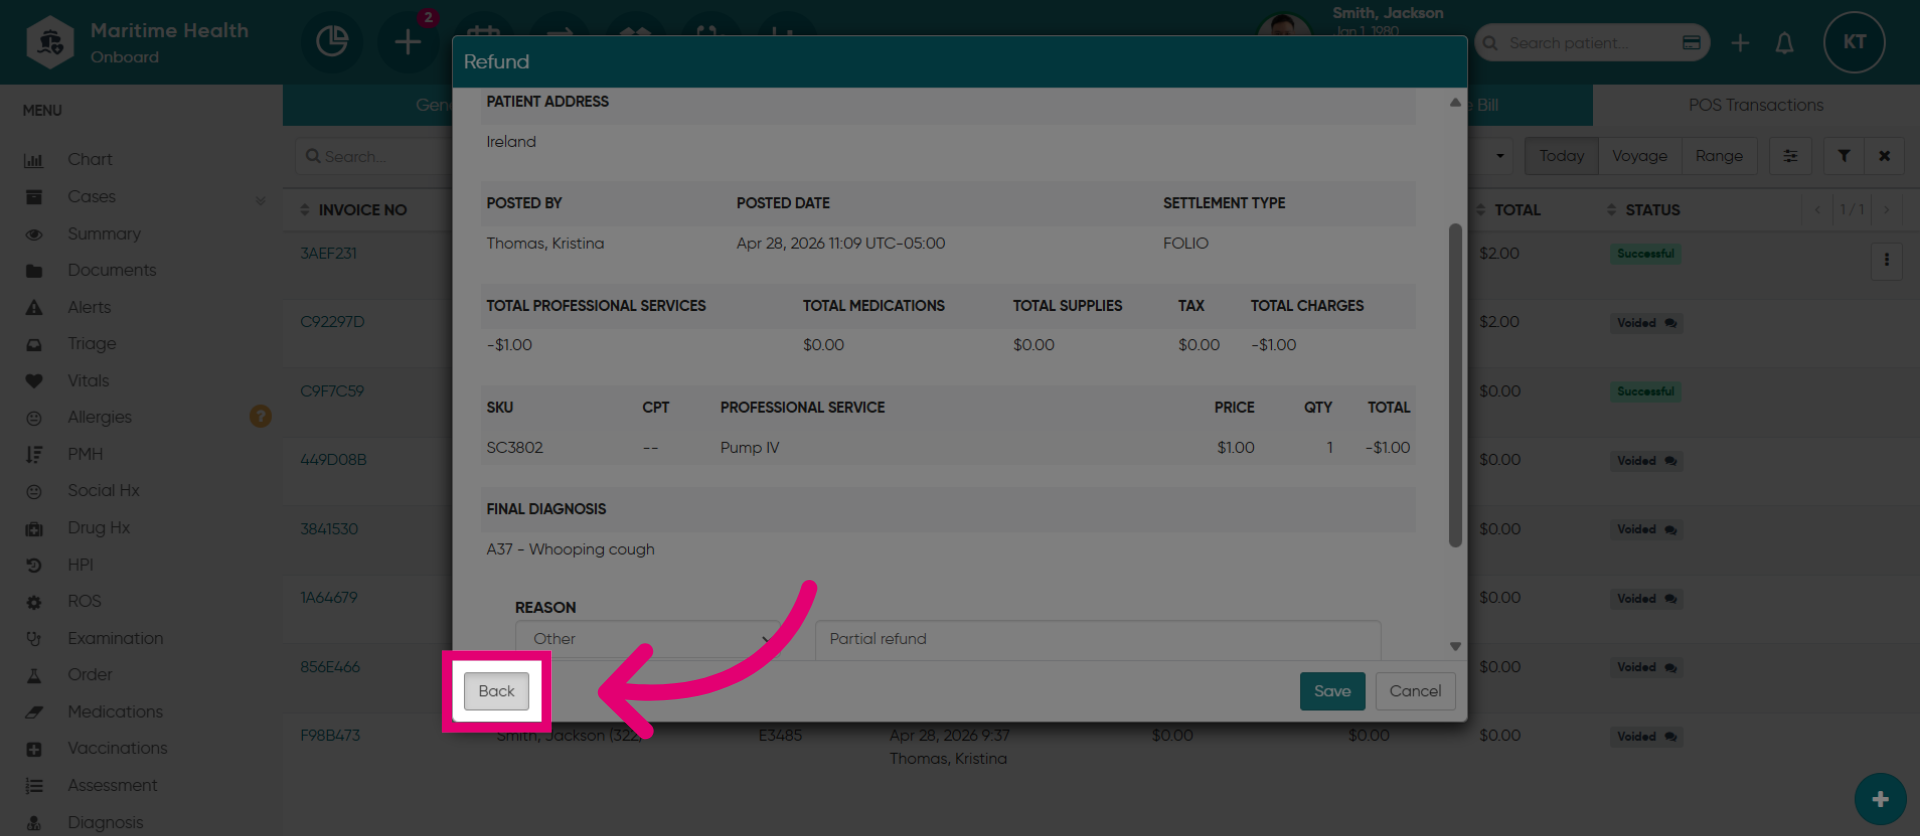Click the patient search field

coord(1590,43)
